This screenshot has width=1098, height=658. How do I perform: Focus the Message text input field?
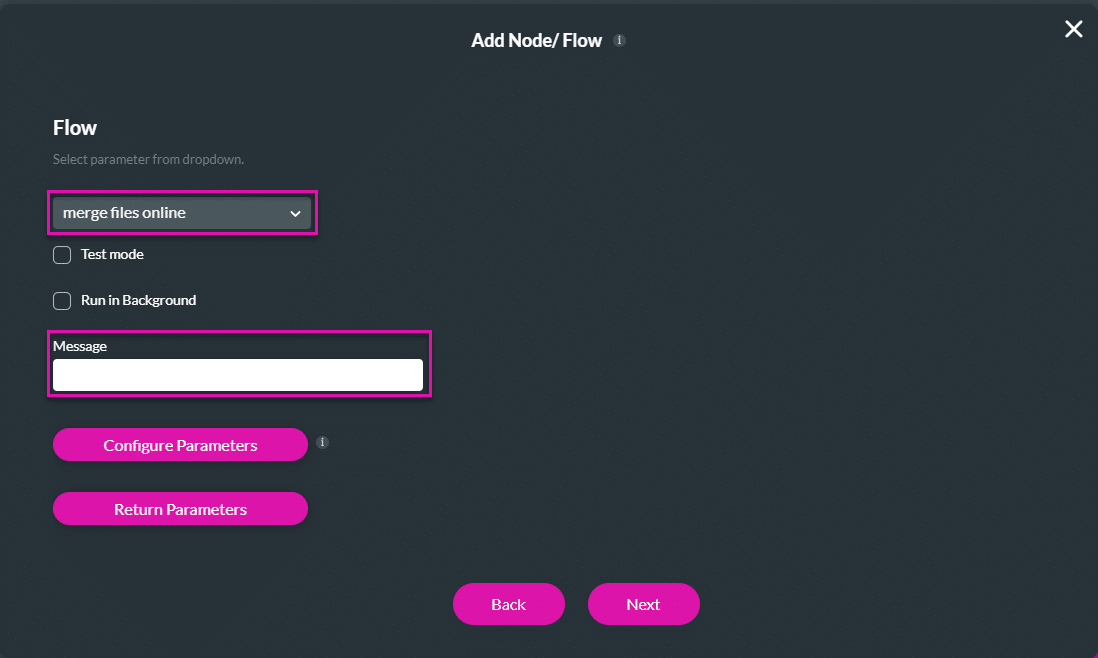coord(238,375)
